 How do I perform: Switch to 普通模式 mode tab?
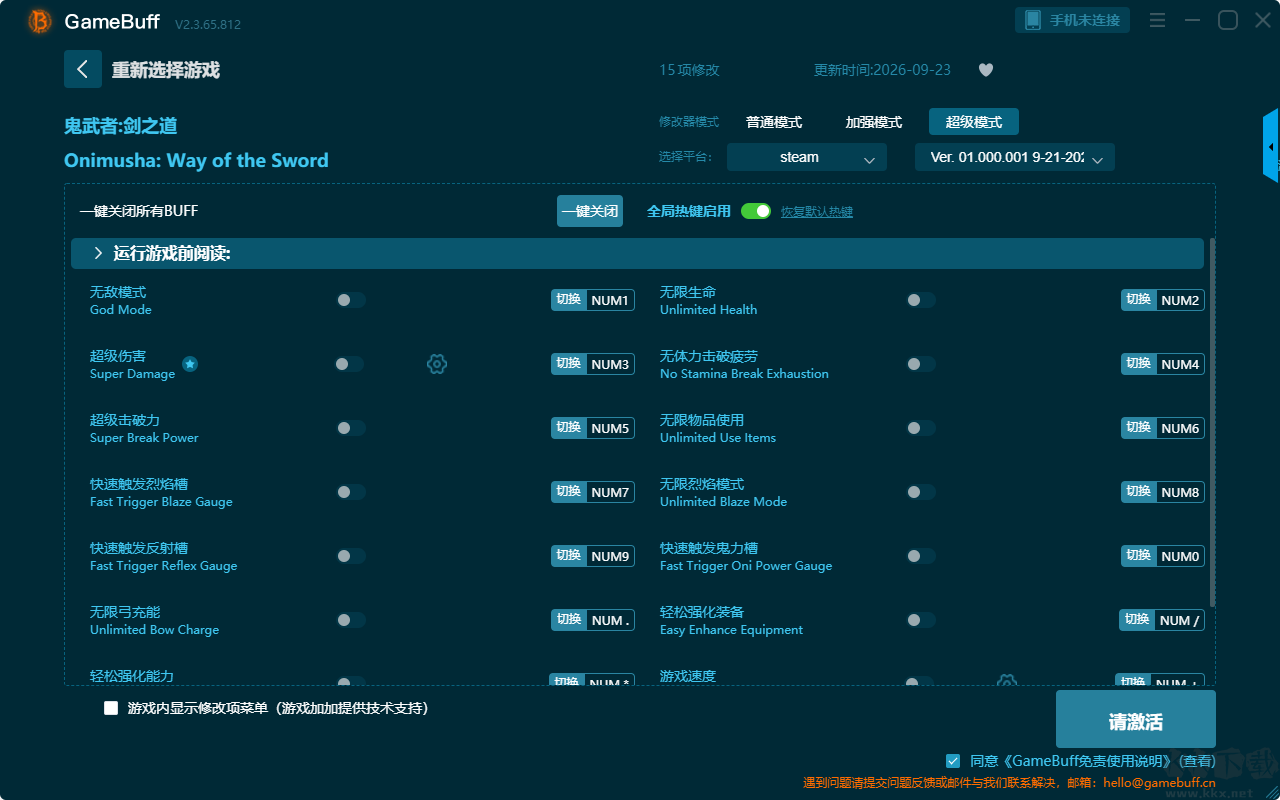coord(774,122)
